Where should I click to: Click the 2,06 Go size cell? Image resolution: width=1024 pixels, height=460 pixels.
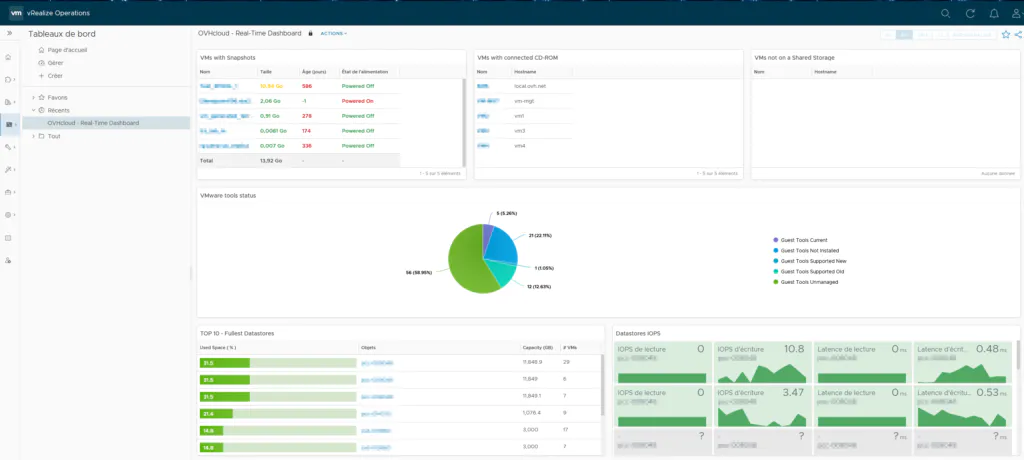point(269,101)
